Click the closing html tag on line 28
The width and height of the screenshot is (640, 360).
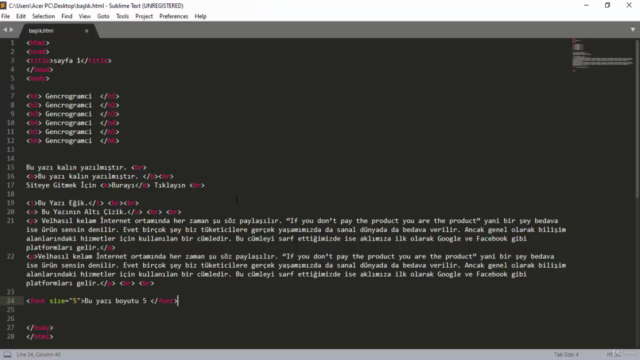tap(40, 336)
